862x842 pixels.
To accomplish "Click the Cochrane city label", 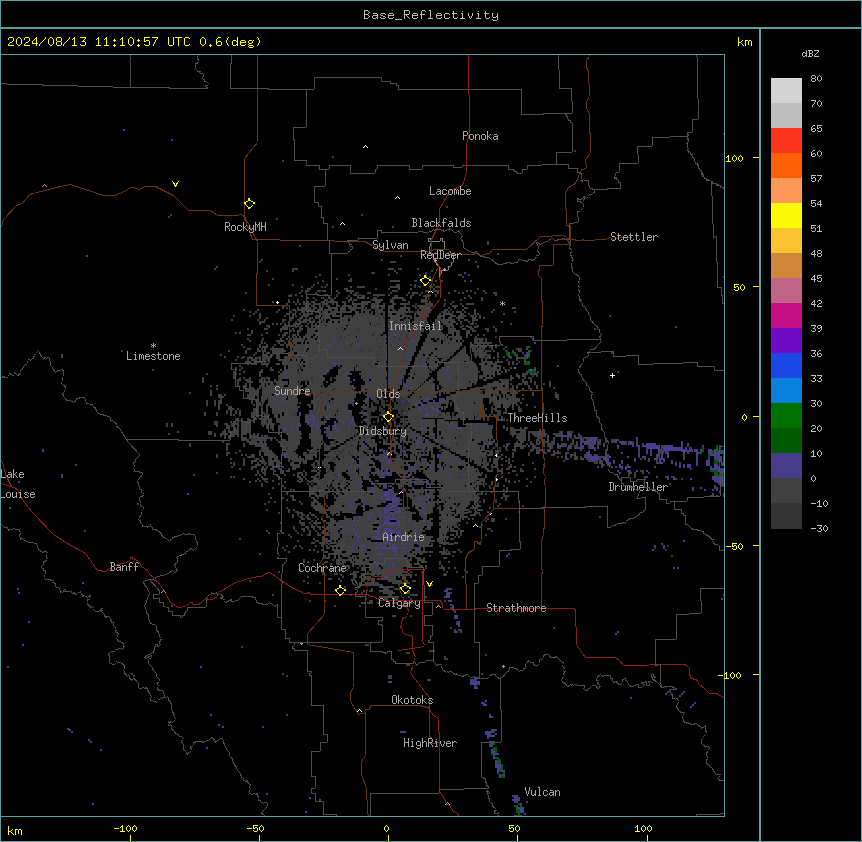I will point(322,568).
